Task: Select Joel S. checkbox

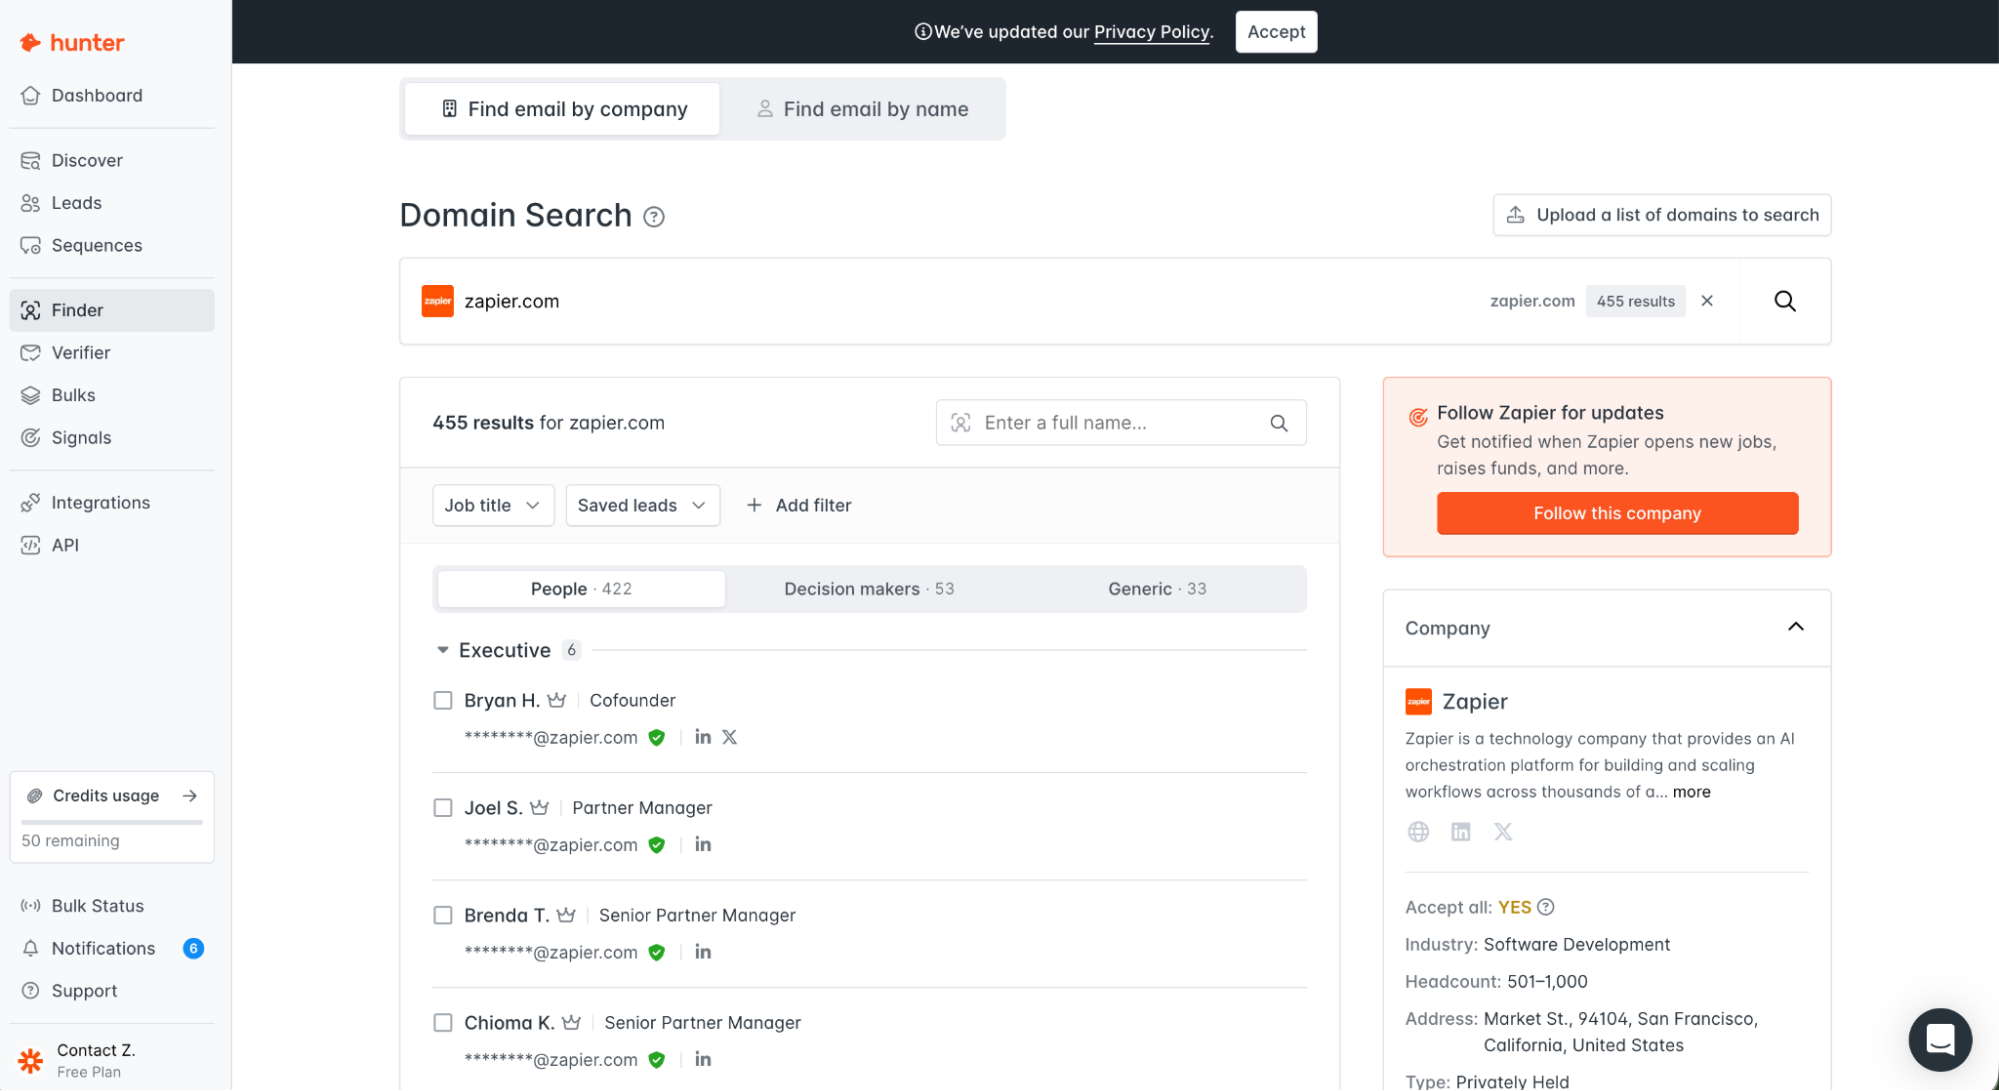Action: [x=443, y=807]
